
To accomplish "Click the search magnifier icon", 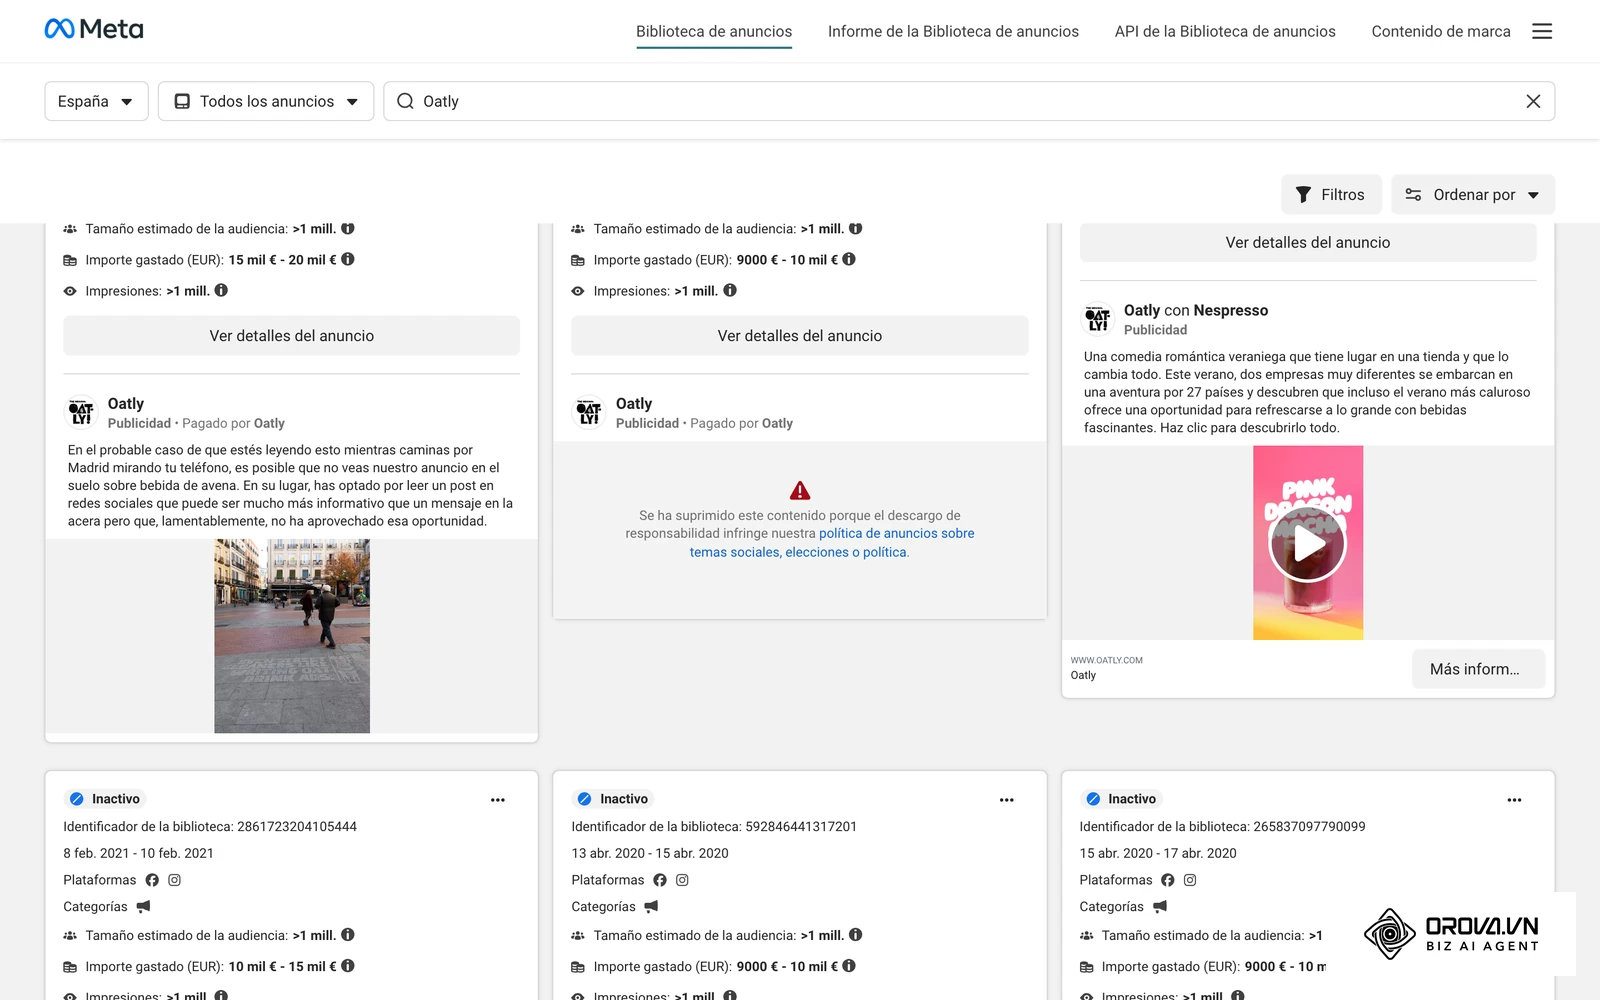I will point(405,101).
